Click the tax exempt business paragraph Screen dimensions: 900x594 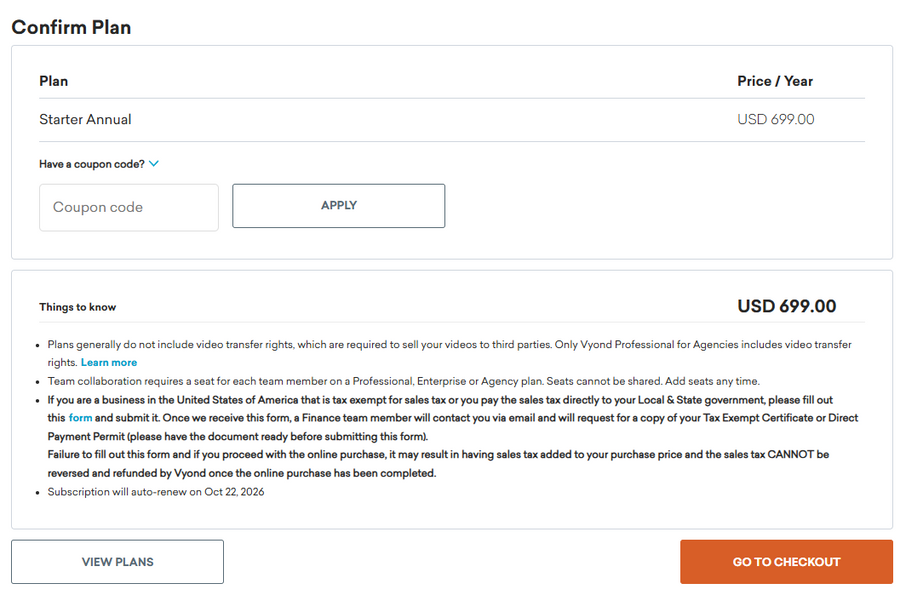tap(450, 400)
